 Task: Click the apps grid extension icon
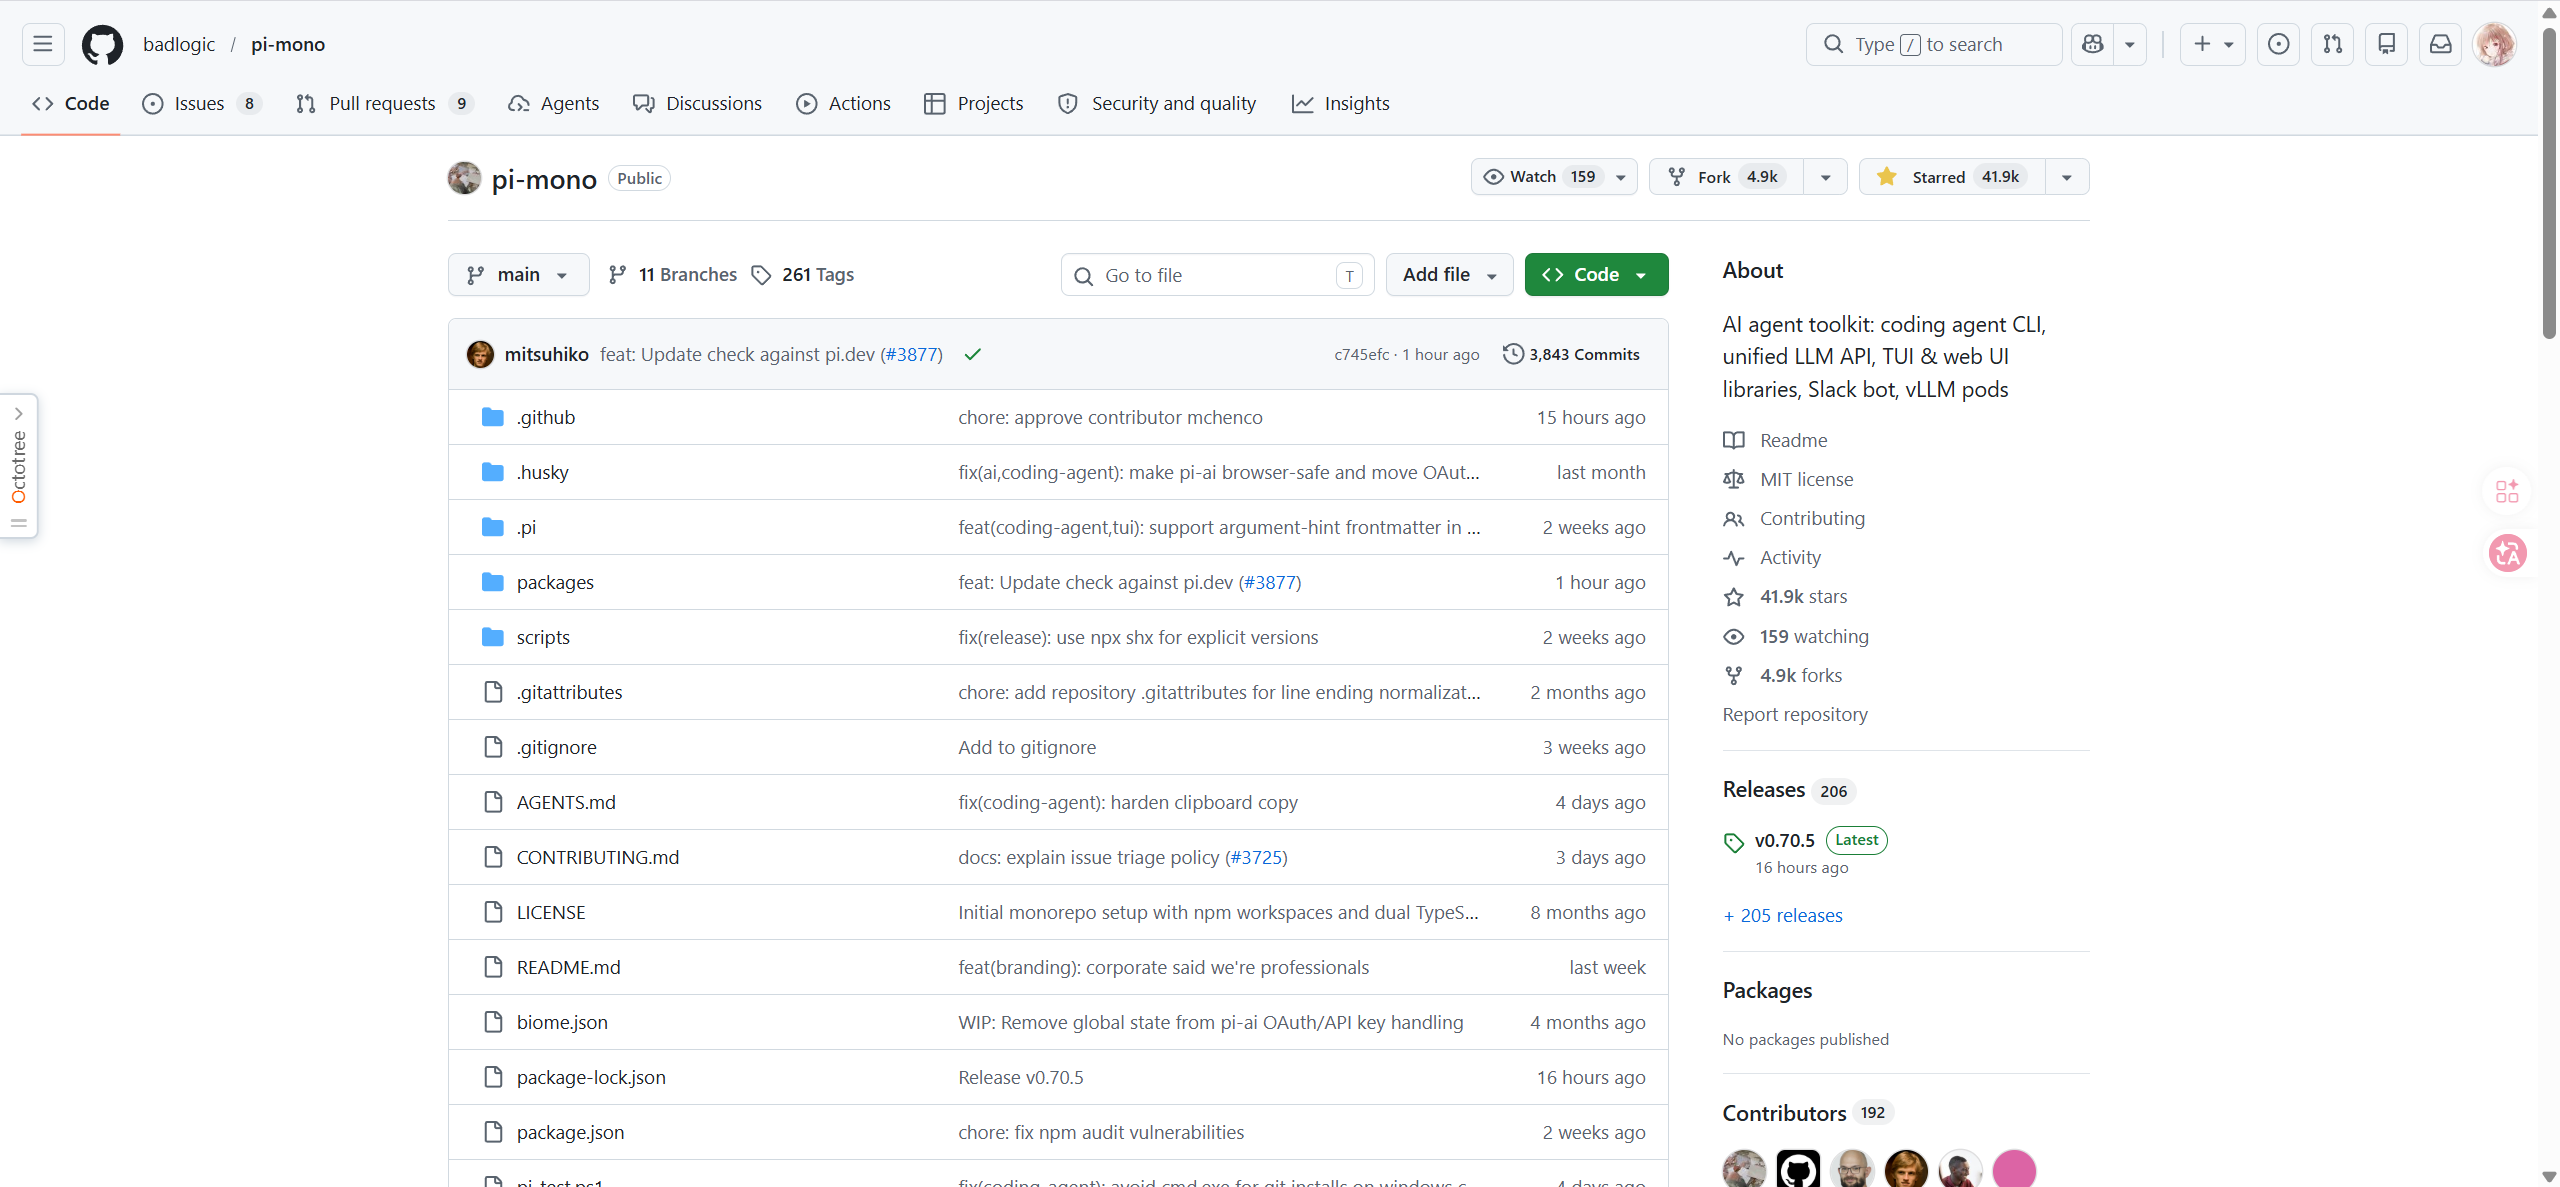pos(2507,491)
